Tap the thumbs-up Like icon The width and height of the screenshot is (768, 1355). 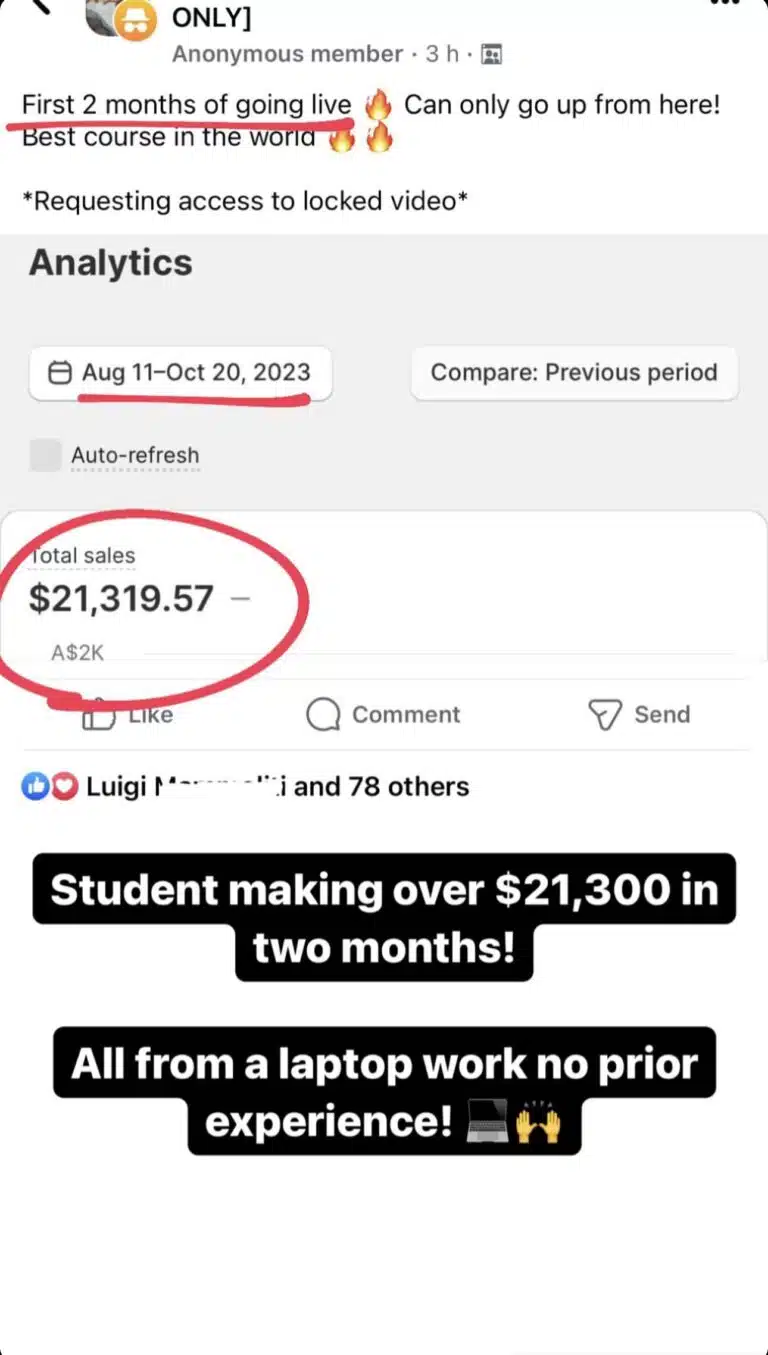tap(98, 716)
